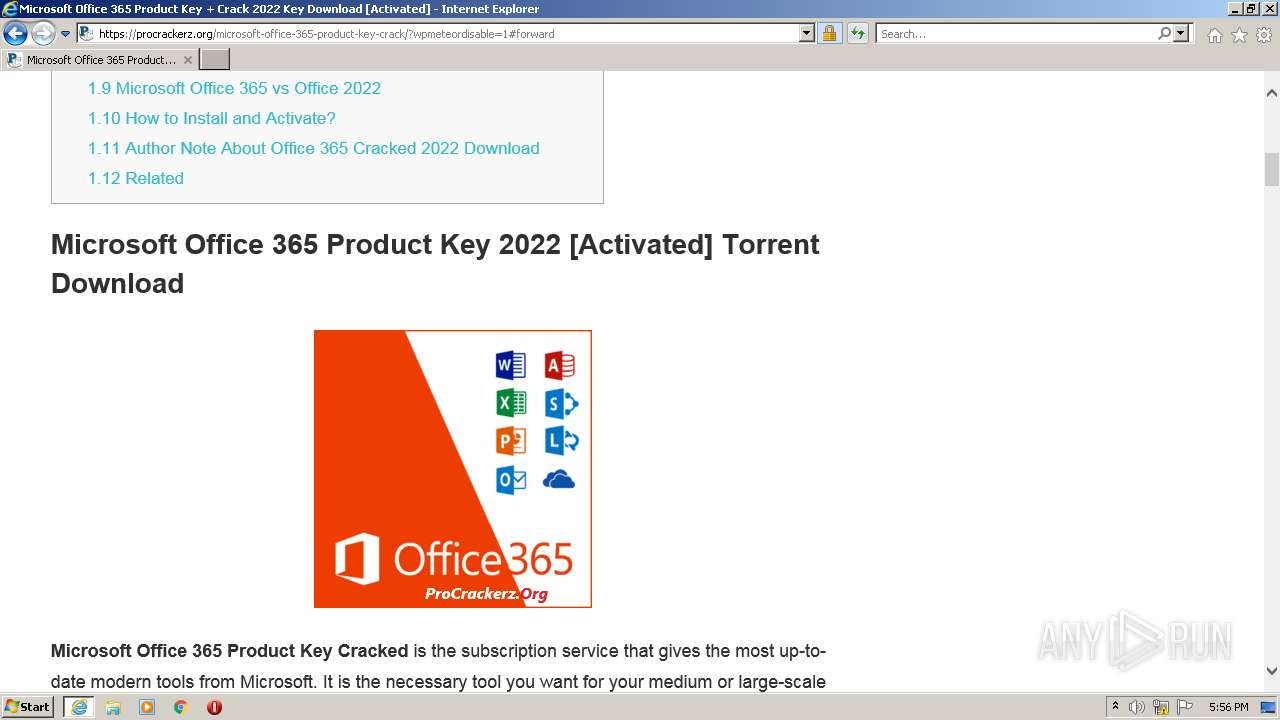The image size is (1280, 720).
Task: Click the security lock icon
Action: [x=829, y=34]
